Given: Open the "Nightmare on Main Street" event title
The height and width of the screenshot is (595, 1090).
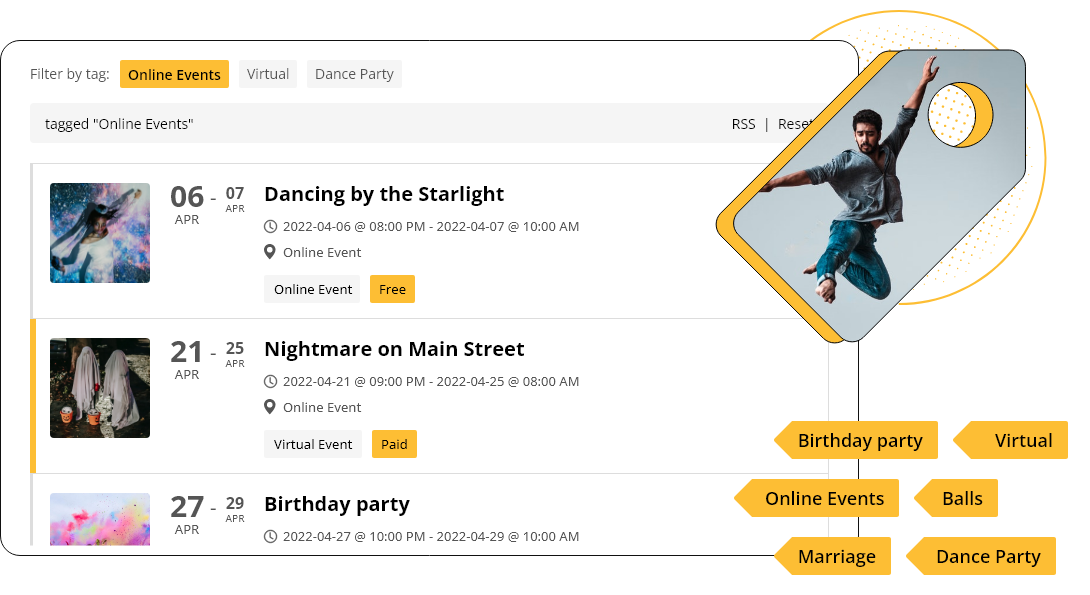Looking at the screenshot, I should (x=394, y=349).
